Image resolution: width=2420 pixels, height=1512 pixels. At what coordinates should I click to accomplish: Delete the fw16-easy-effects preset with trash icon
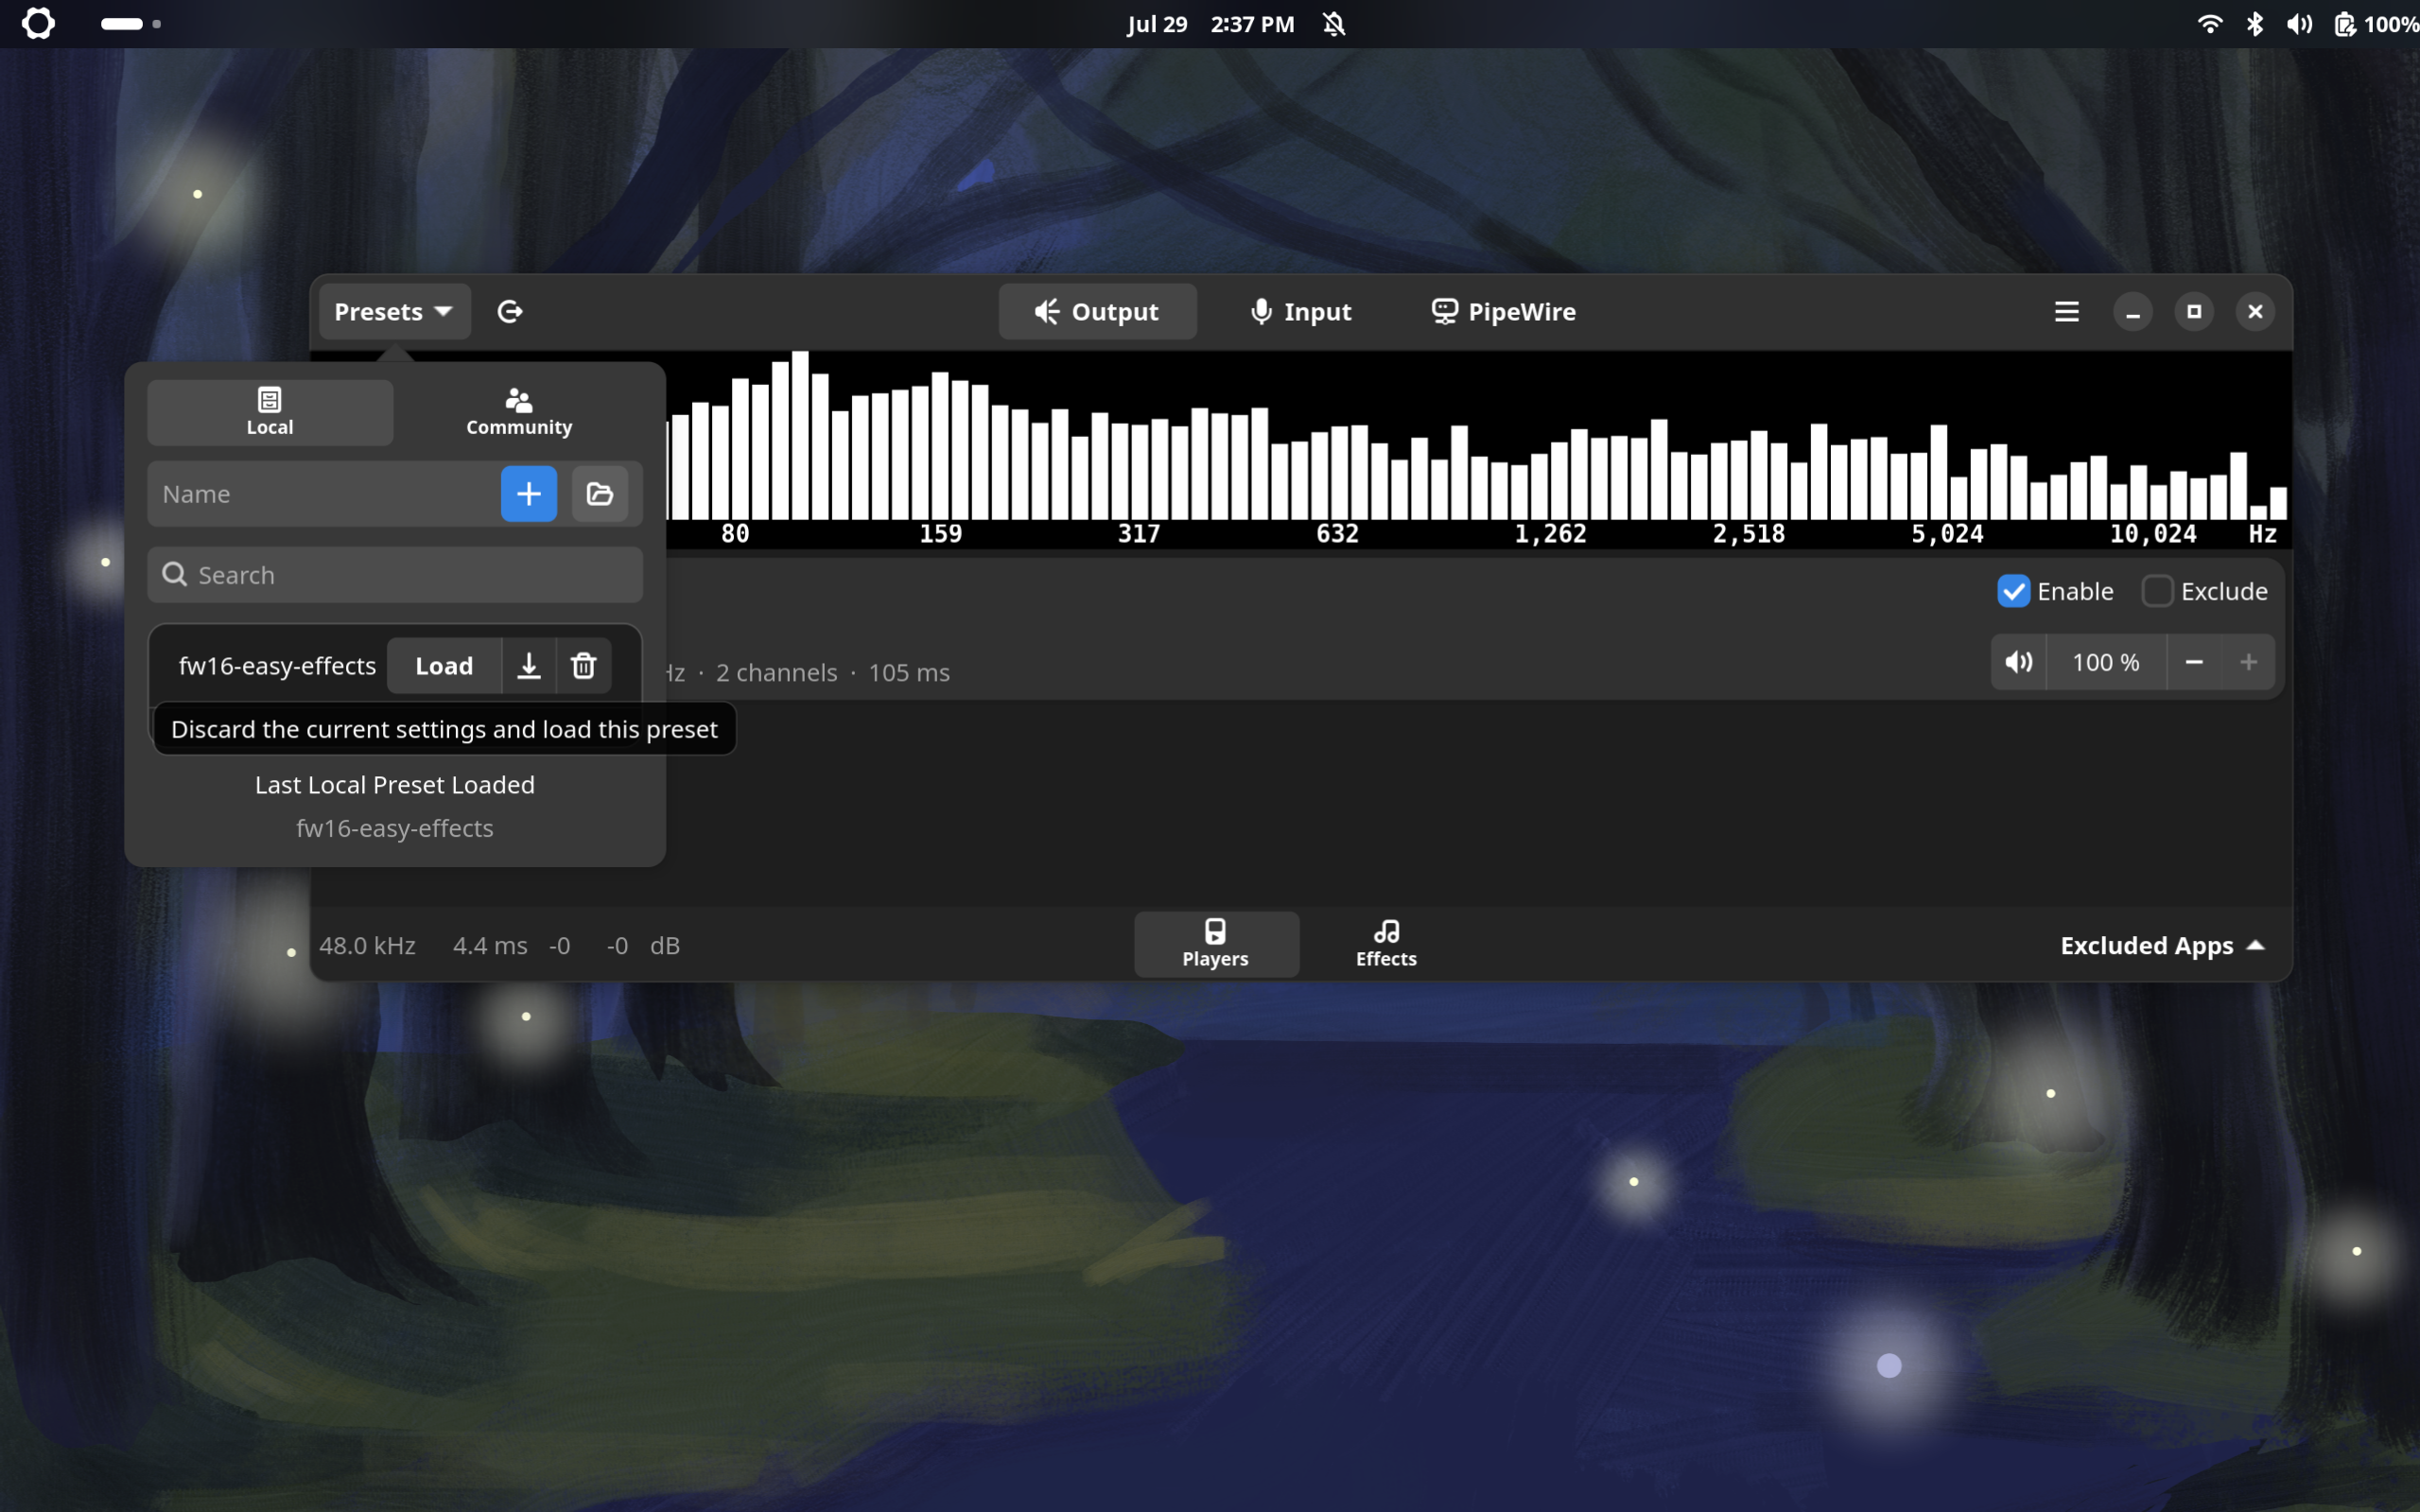584,666
